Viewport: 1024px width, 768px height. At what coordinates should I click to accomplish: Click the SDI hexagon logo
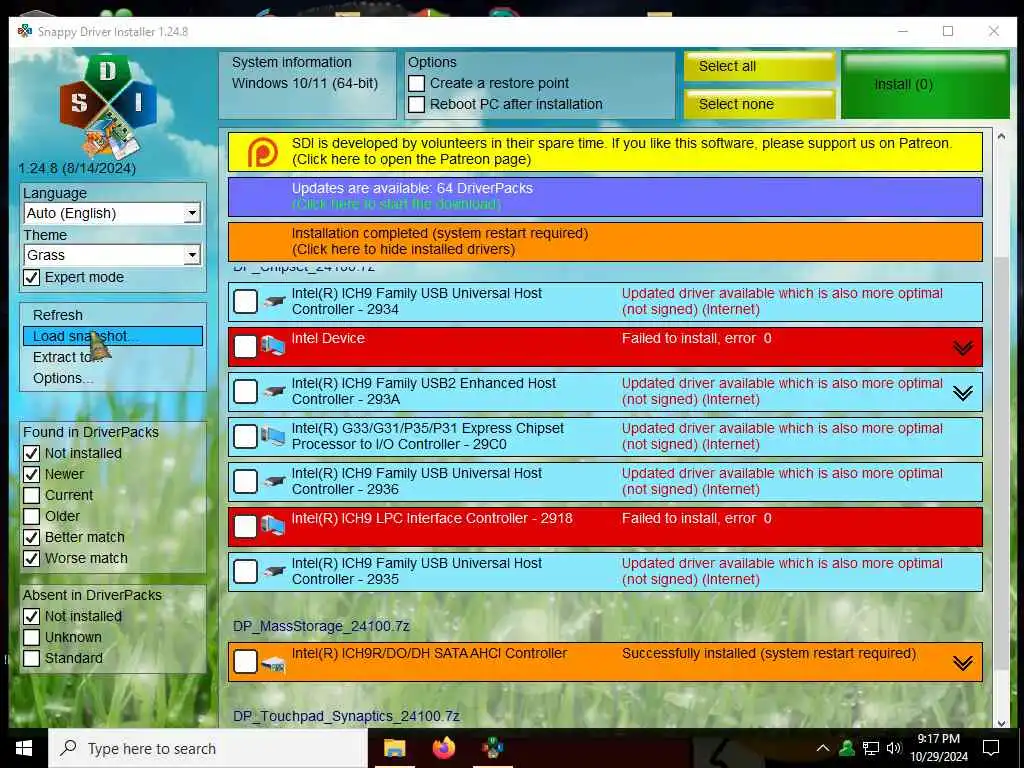pos(108,105)
